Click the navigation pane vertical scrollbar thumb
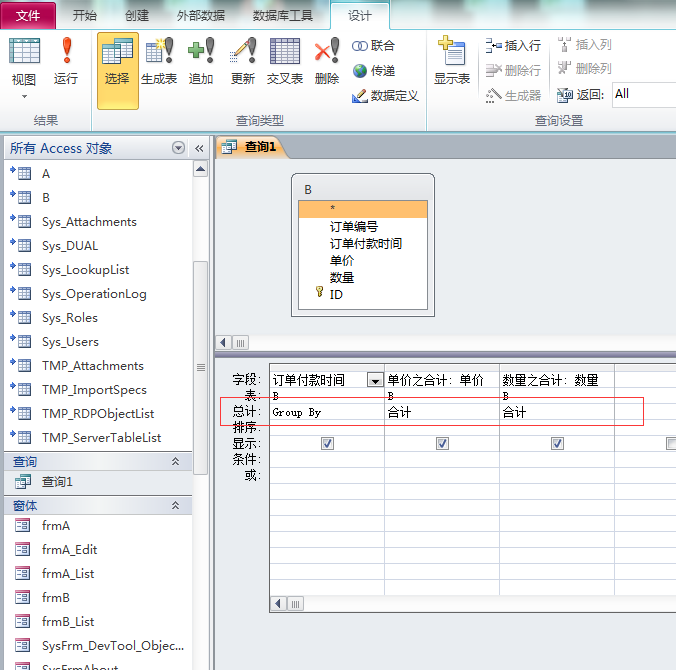676x670 pixels. coord(200,367)
